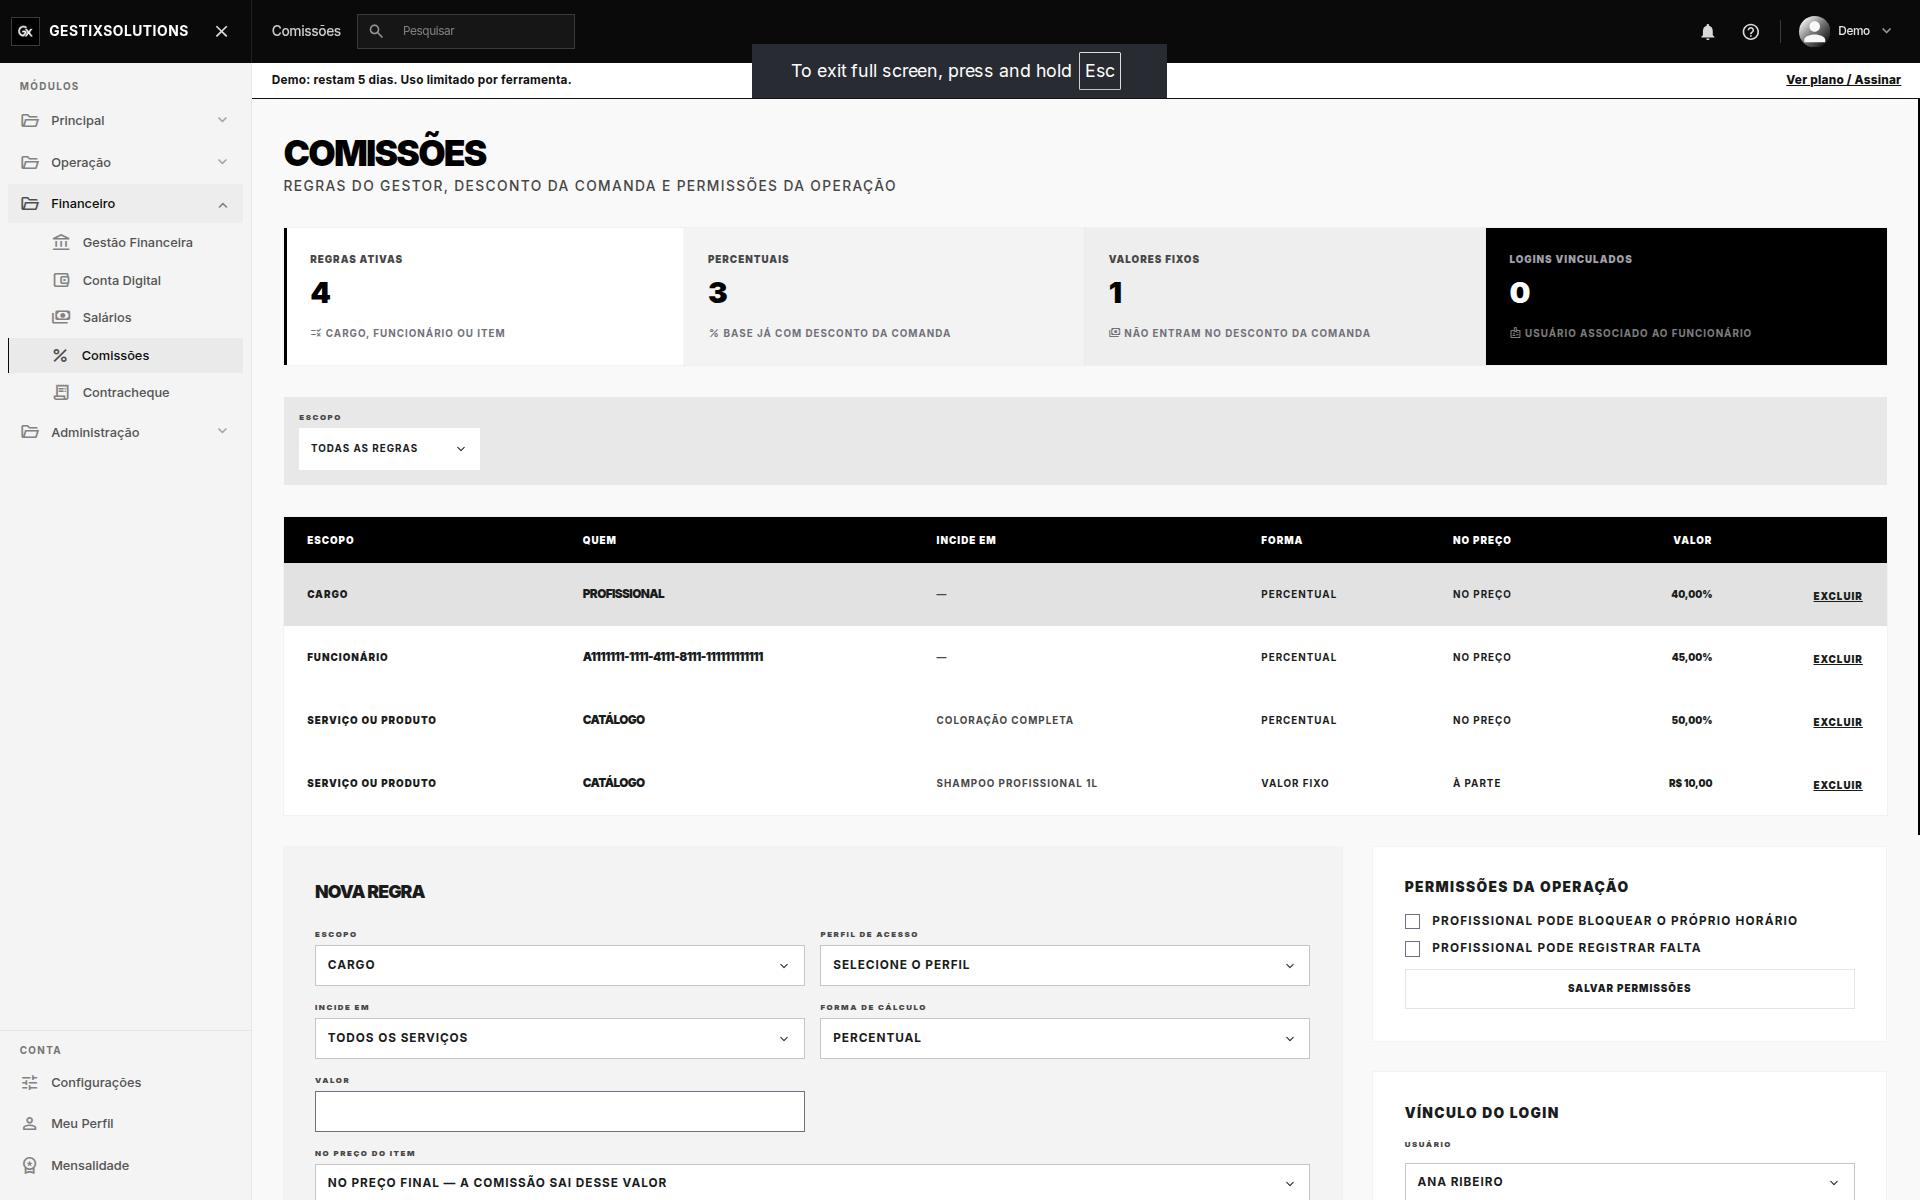Open the Forma de Cálculo Percentual dropdown
This screenshot has width=1920, height=1200.
[x=1064, y=1038]
